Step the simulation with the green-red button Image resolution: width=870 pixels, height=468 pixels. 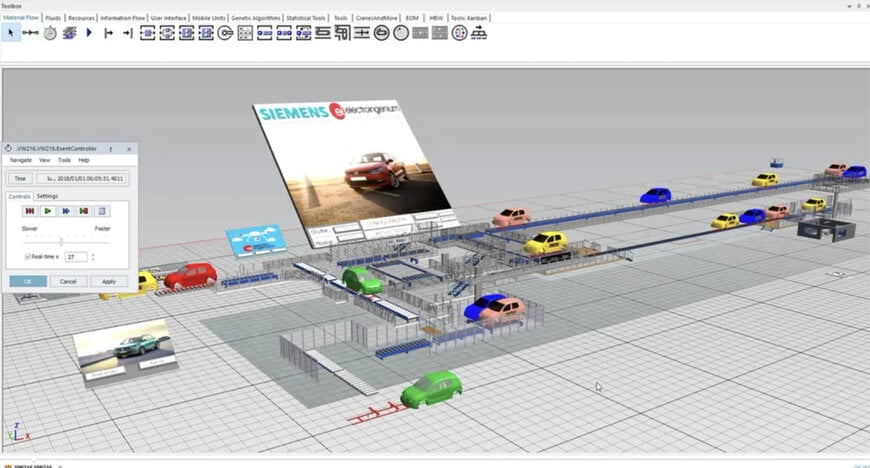[x=84, y=211]
